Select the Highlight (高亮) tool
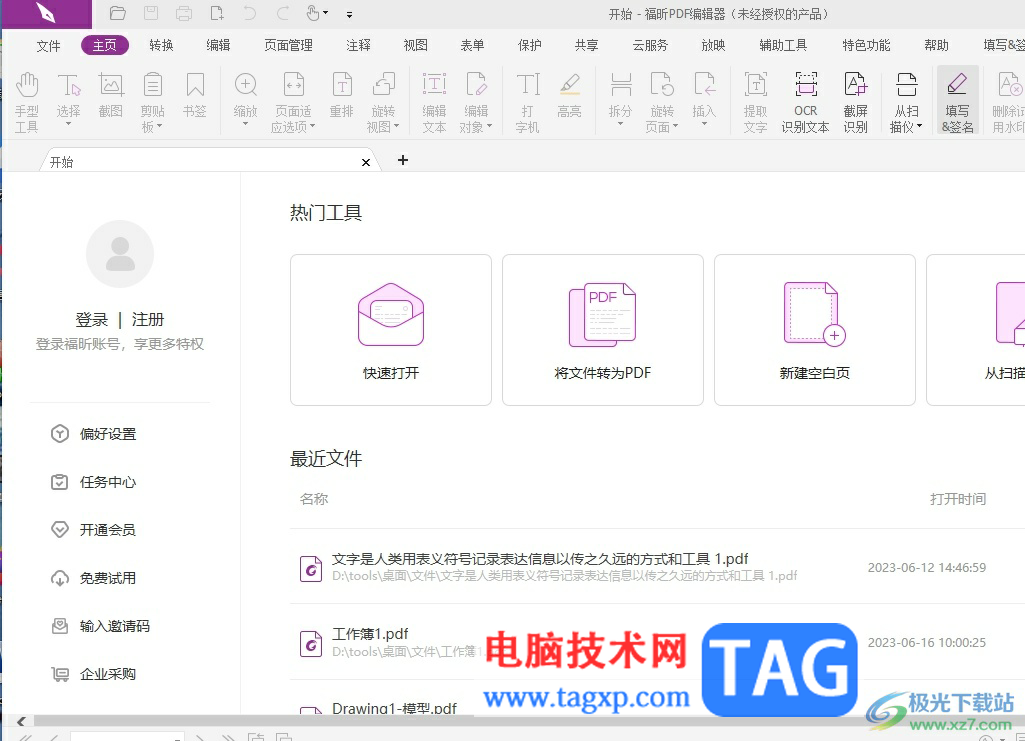 569,95
